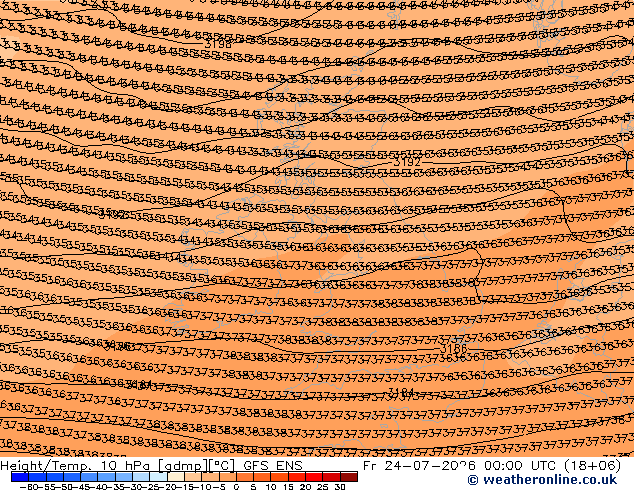Select the legend swatch between 10 and 15
Screen dimensions: 634x490
[280, 477]
